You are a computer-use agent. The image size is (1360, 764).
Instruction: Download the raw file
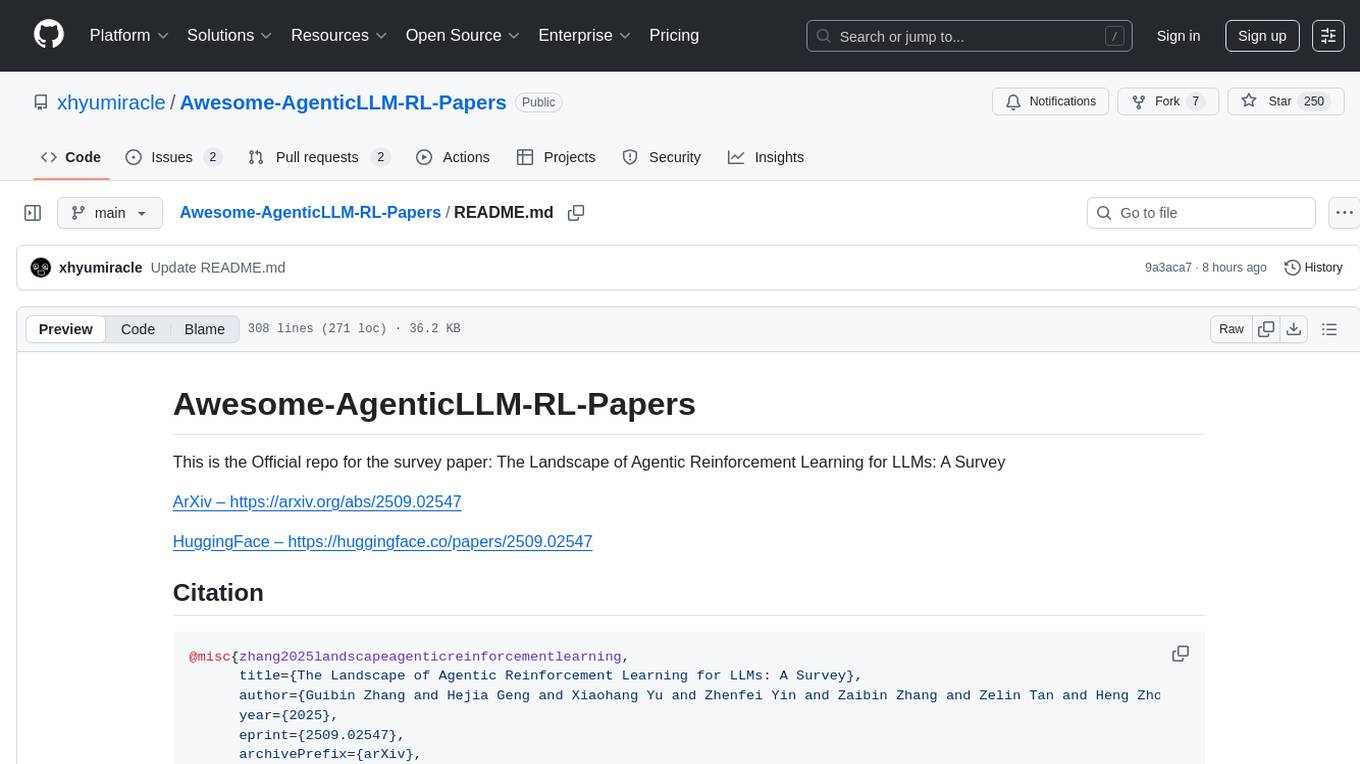(1293, 329)
